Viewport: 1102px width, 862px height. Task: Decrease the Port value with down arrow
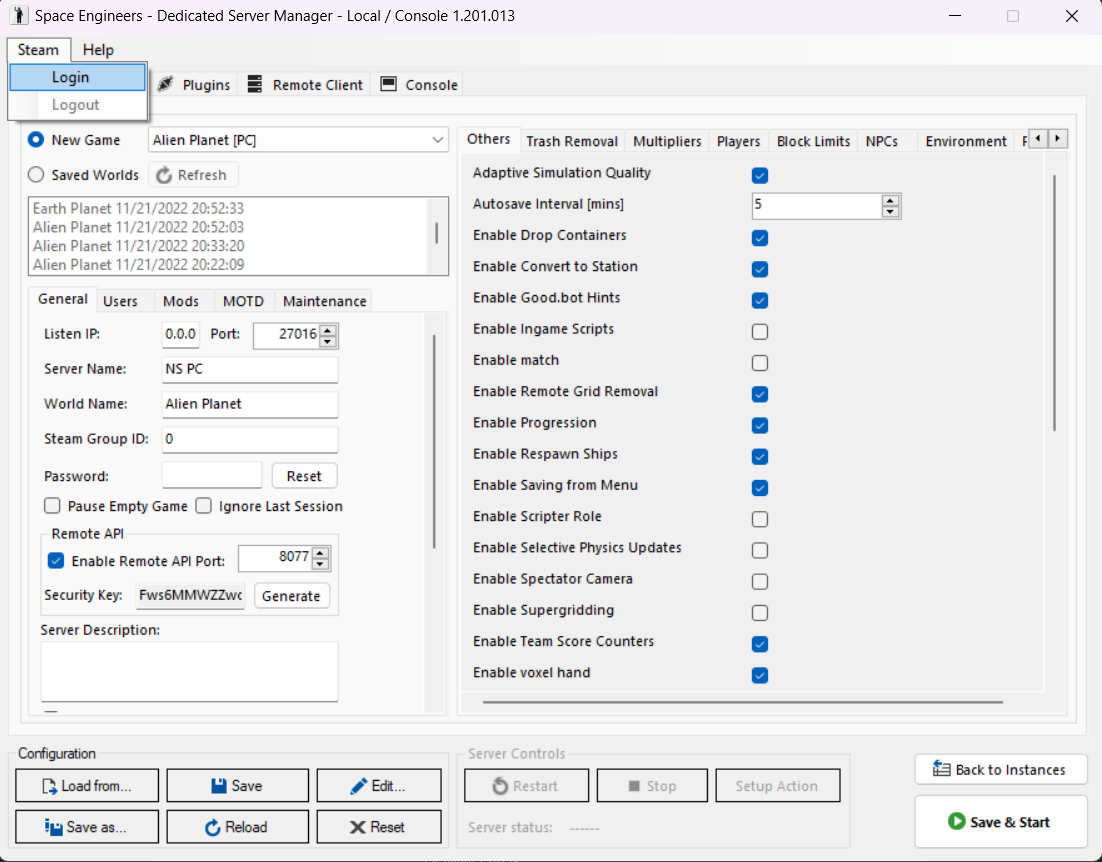click(x=328, y=341)
